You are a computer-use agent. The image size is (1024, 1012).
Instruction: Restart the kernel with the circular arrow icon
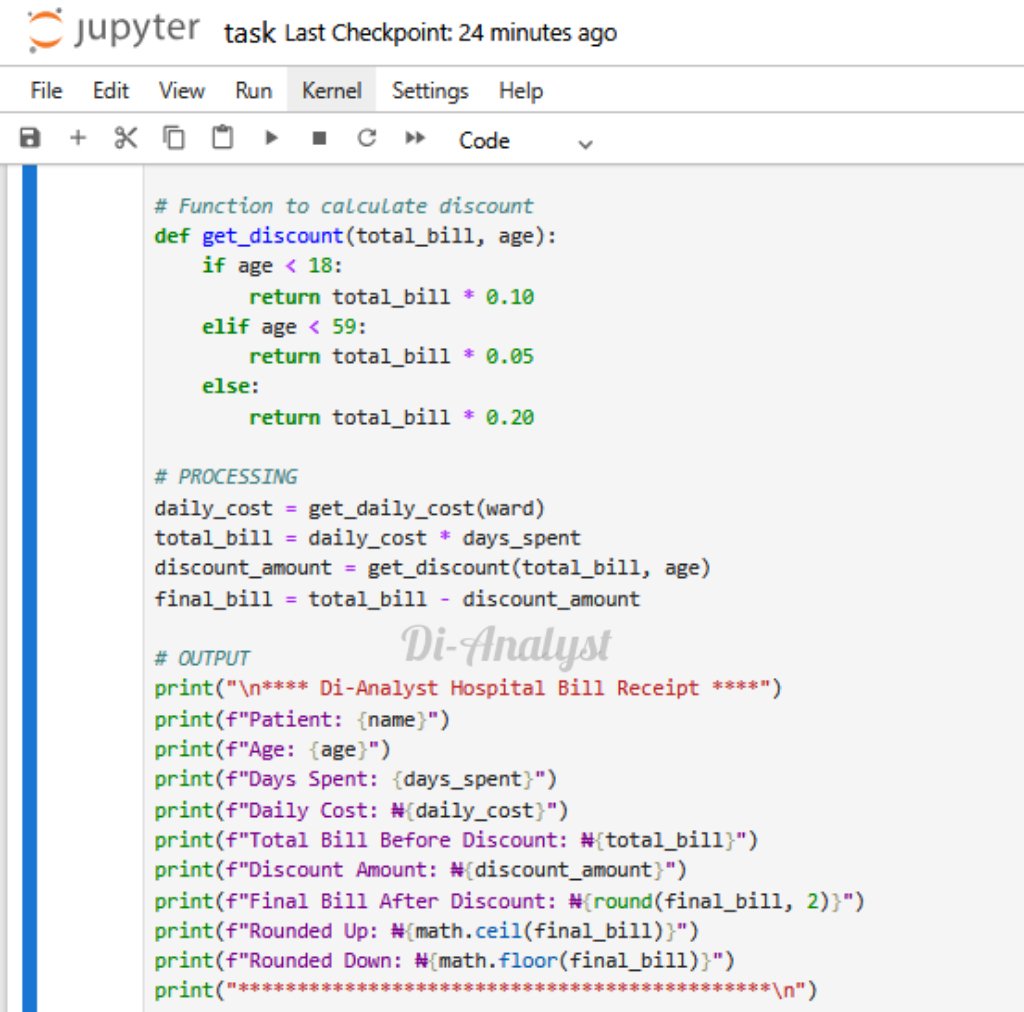367,138
